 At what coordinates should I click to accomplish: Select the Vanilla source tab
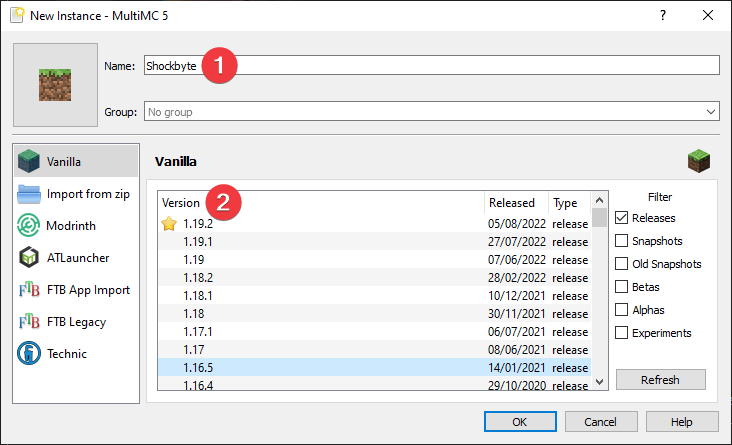[76, 161]
